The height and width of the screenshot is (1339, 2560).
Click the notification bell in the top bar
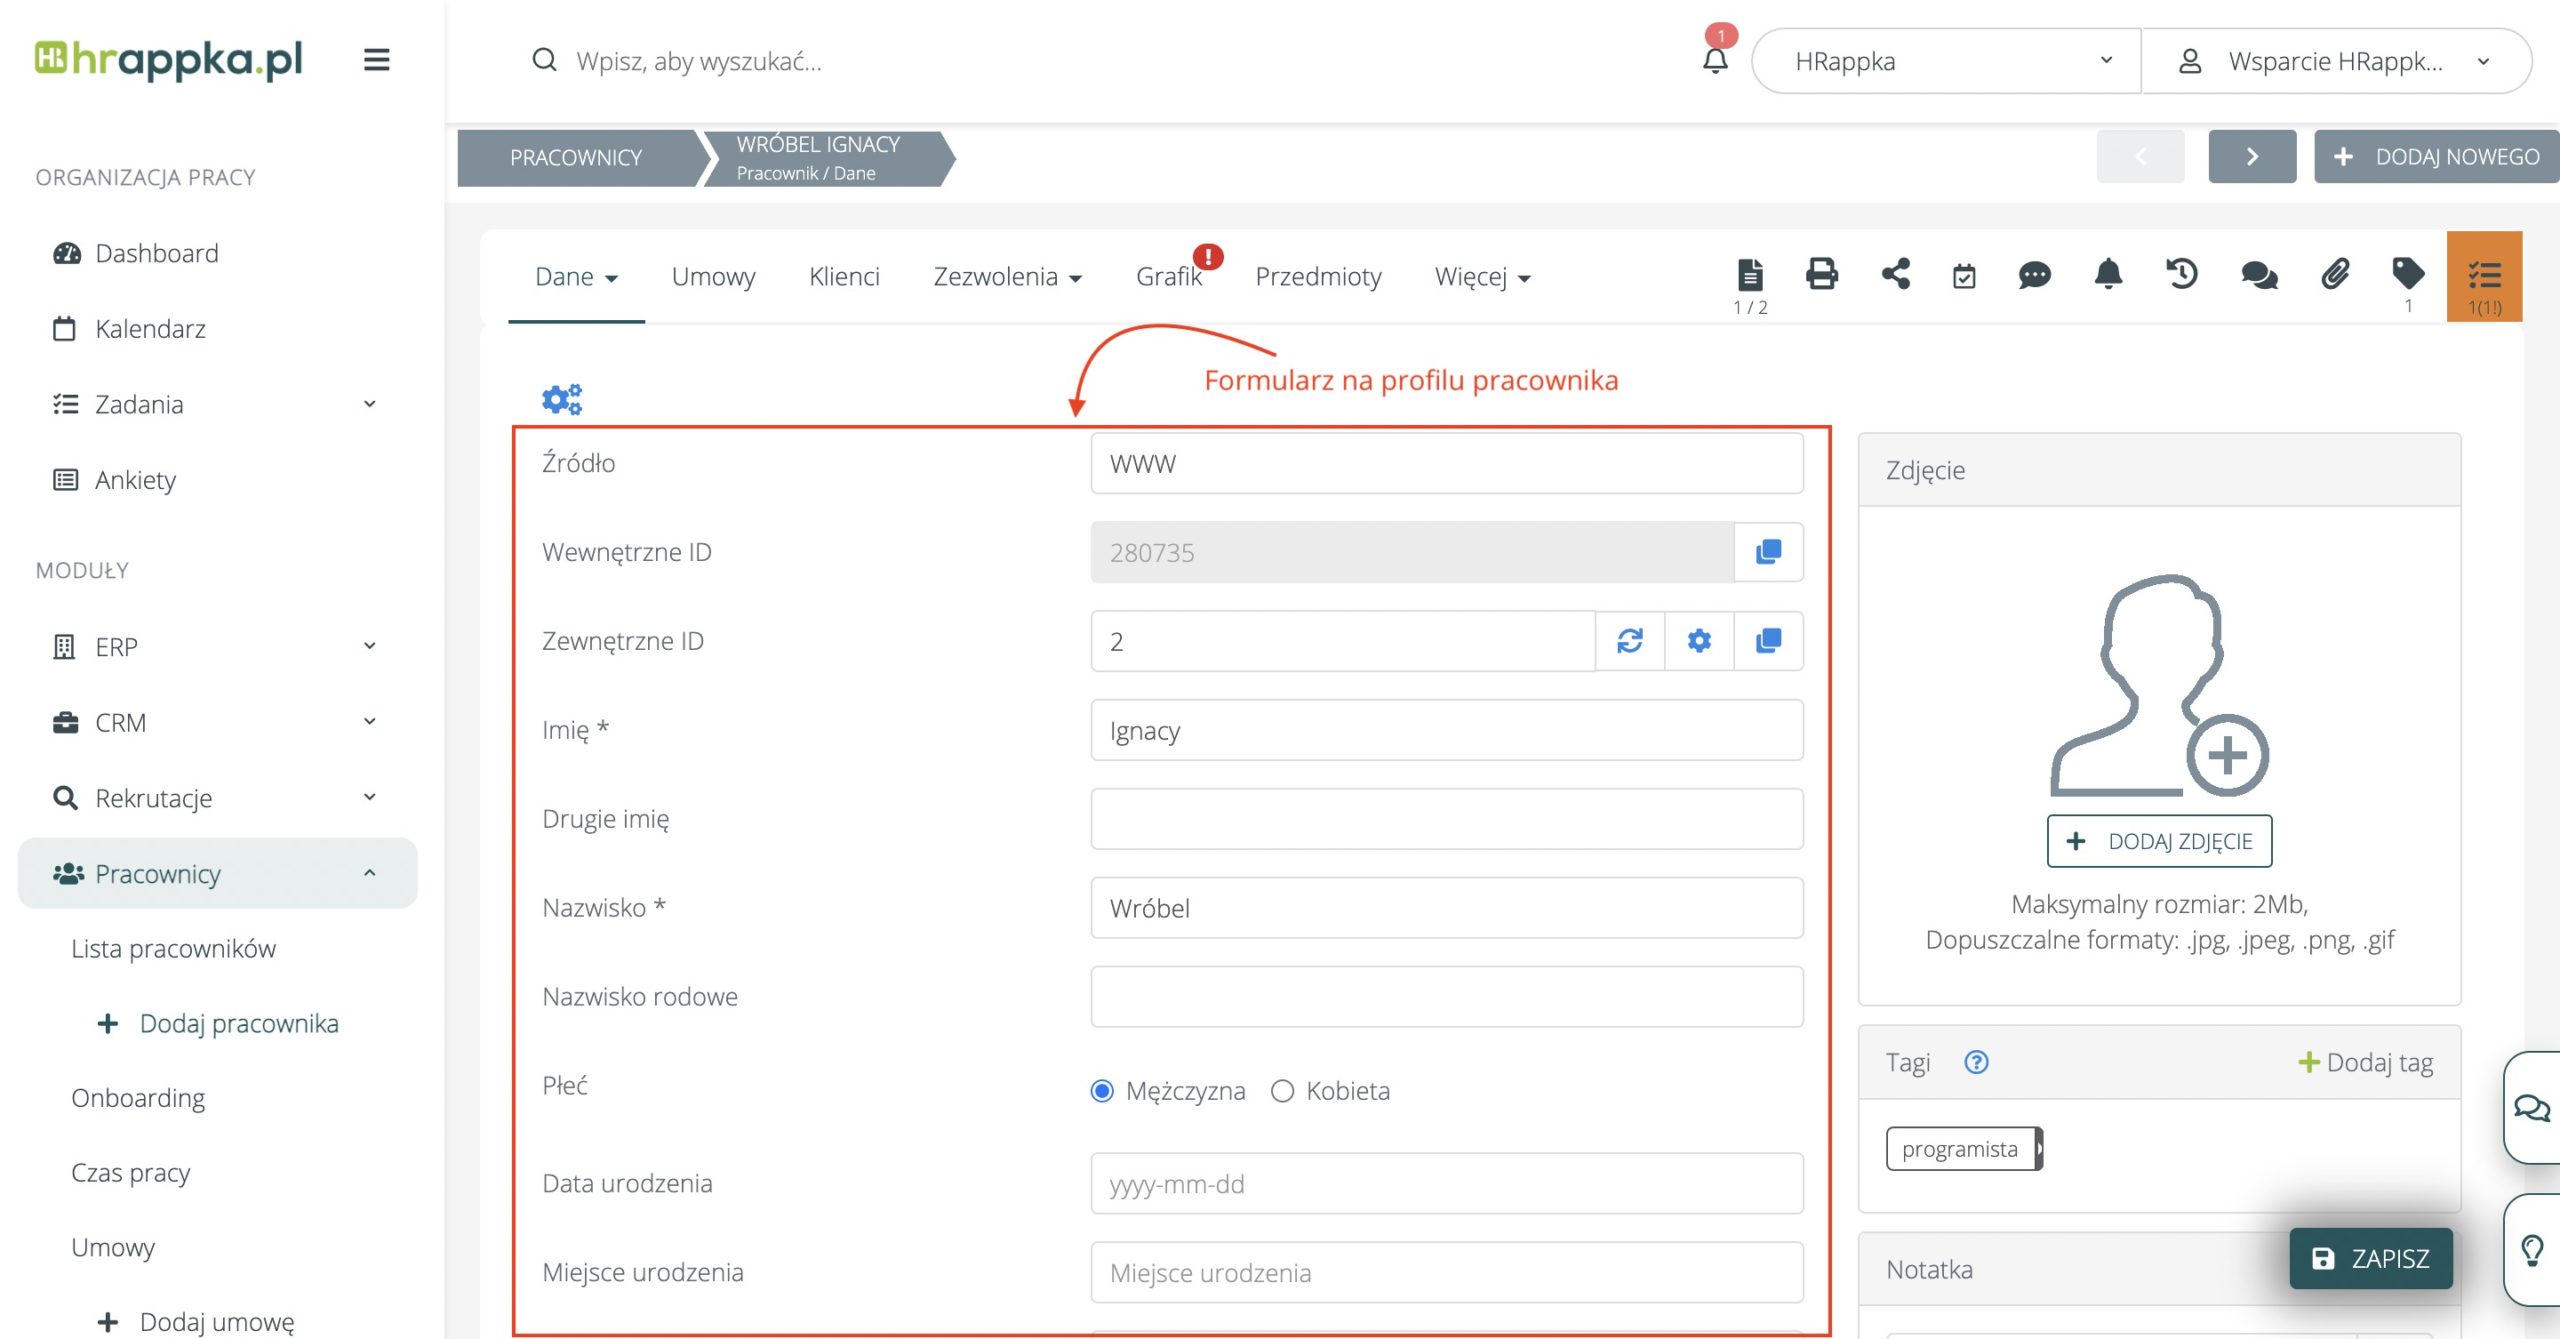(x=1715, y=60)
